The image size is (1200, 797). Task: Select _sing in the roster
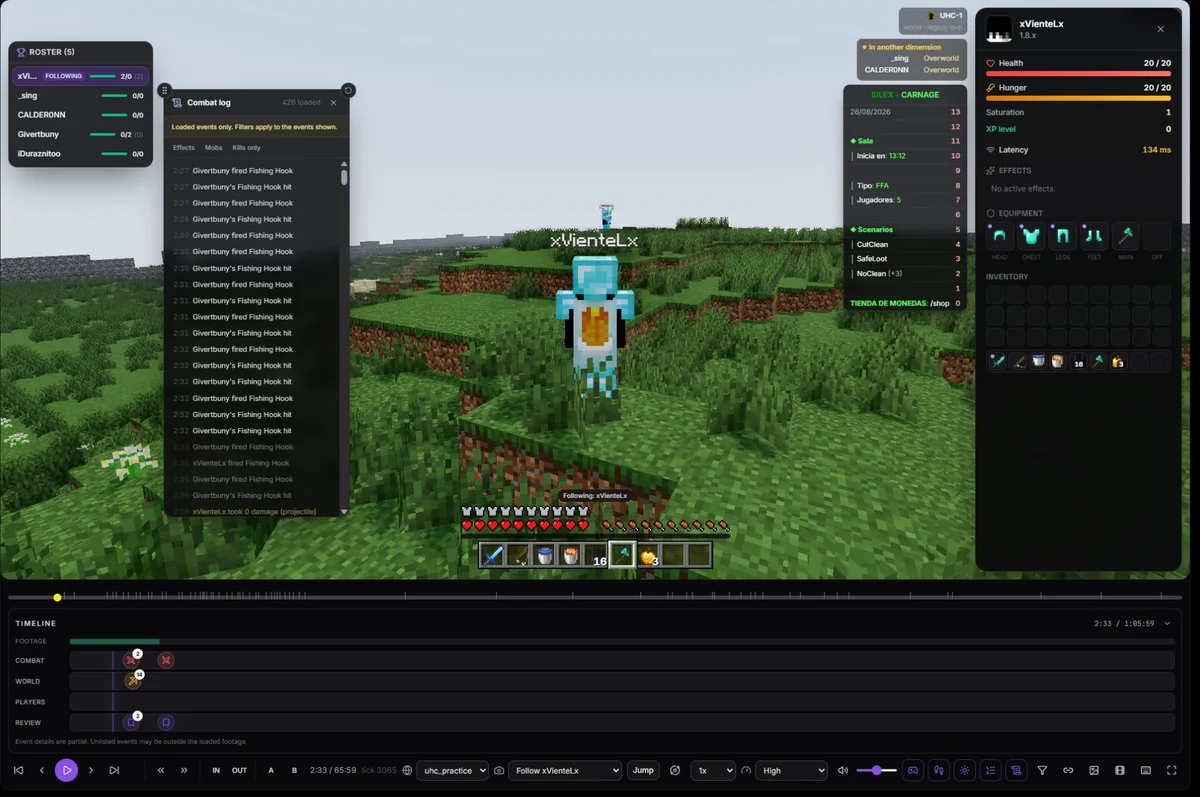[x=81, y=96]
